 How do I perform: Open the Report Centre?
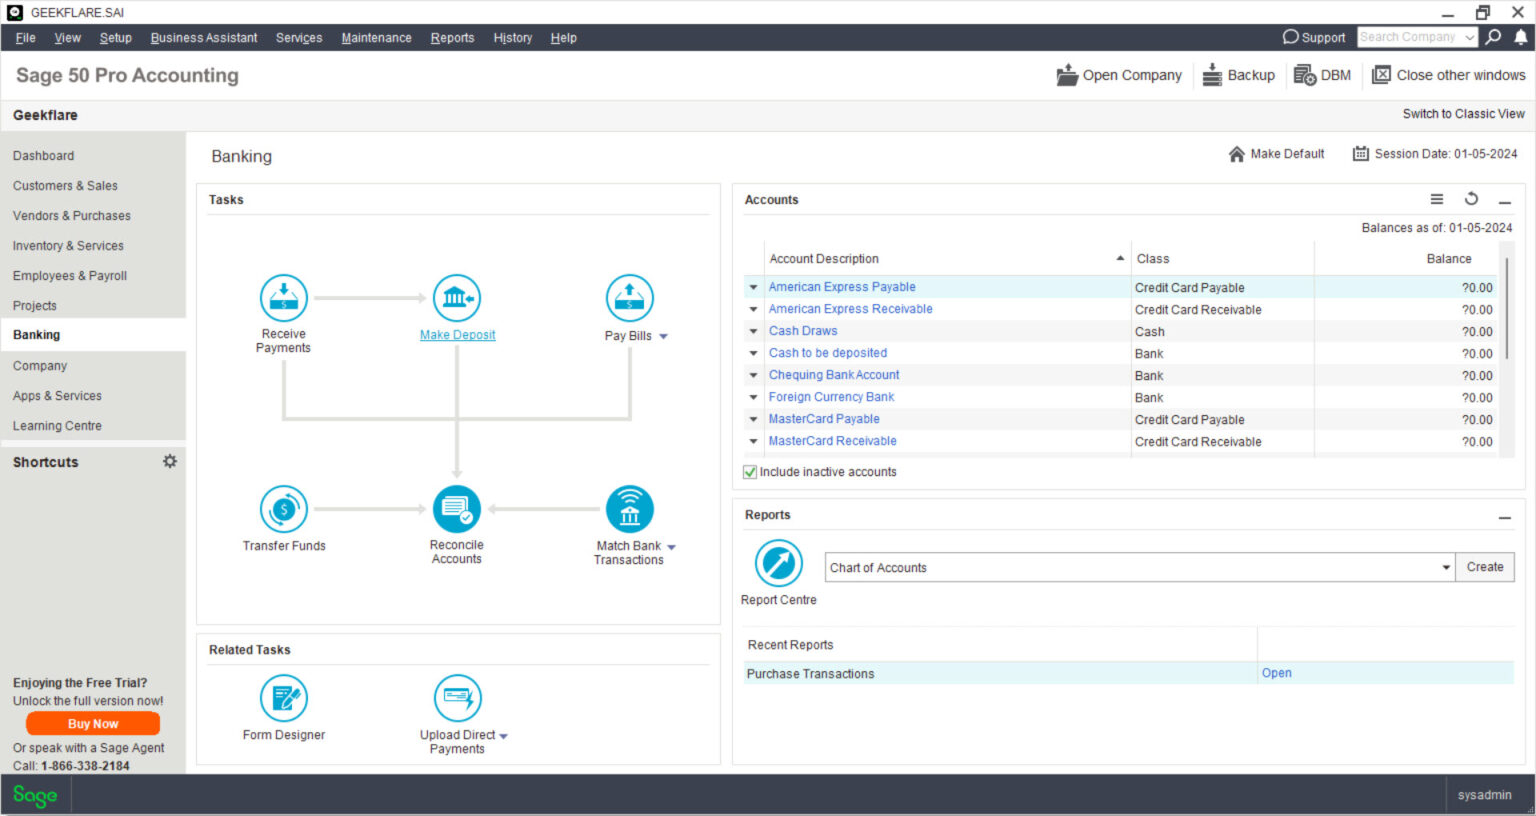[x=778, y=562]
